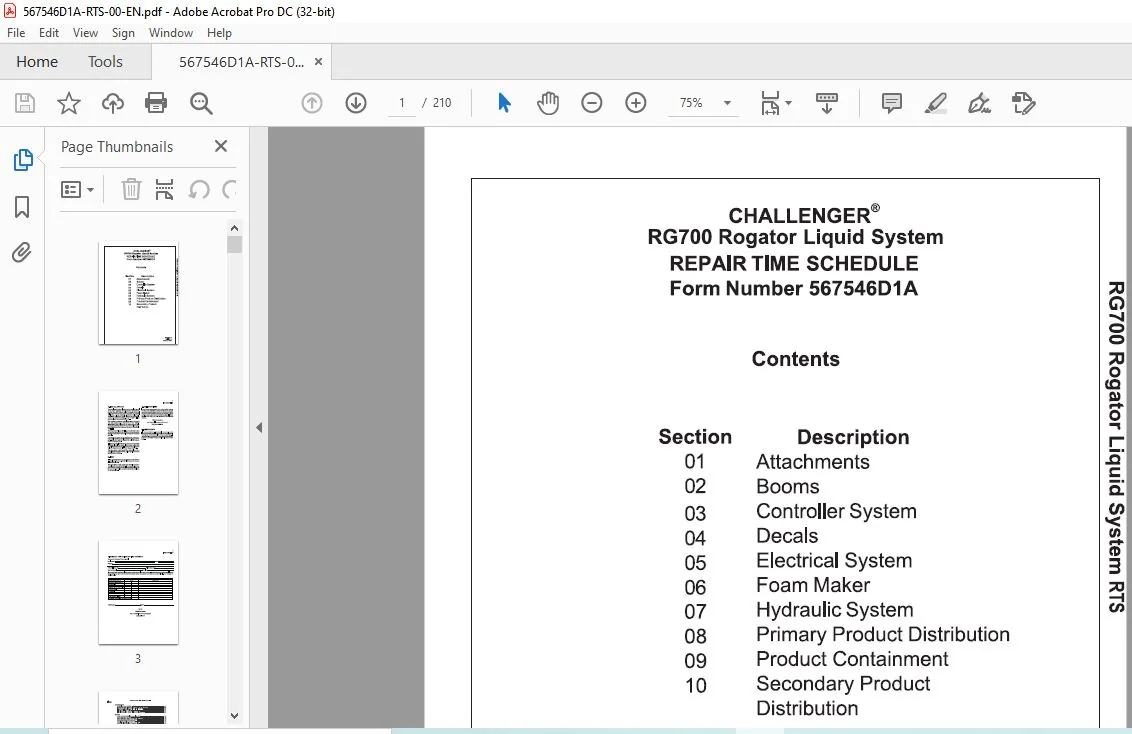
Task: Click the Save file icon
Action: coord(25,103)
